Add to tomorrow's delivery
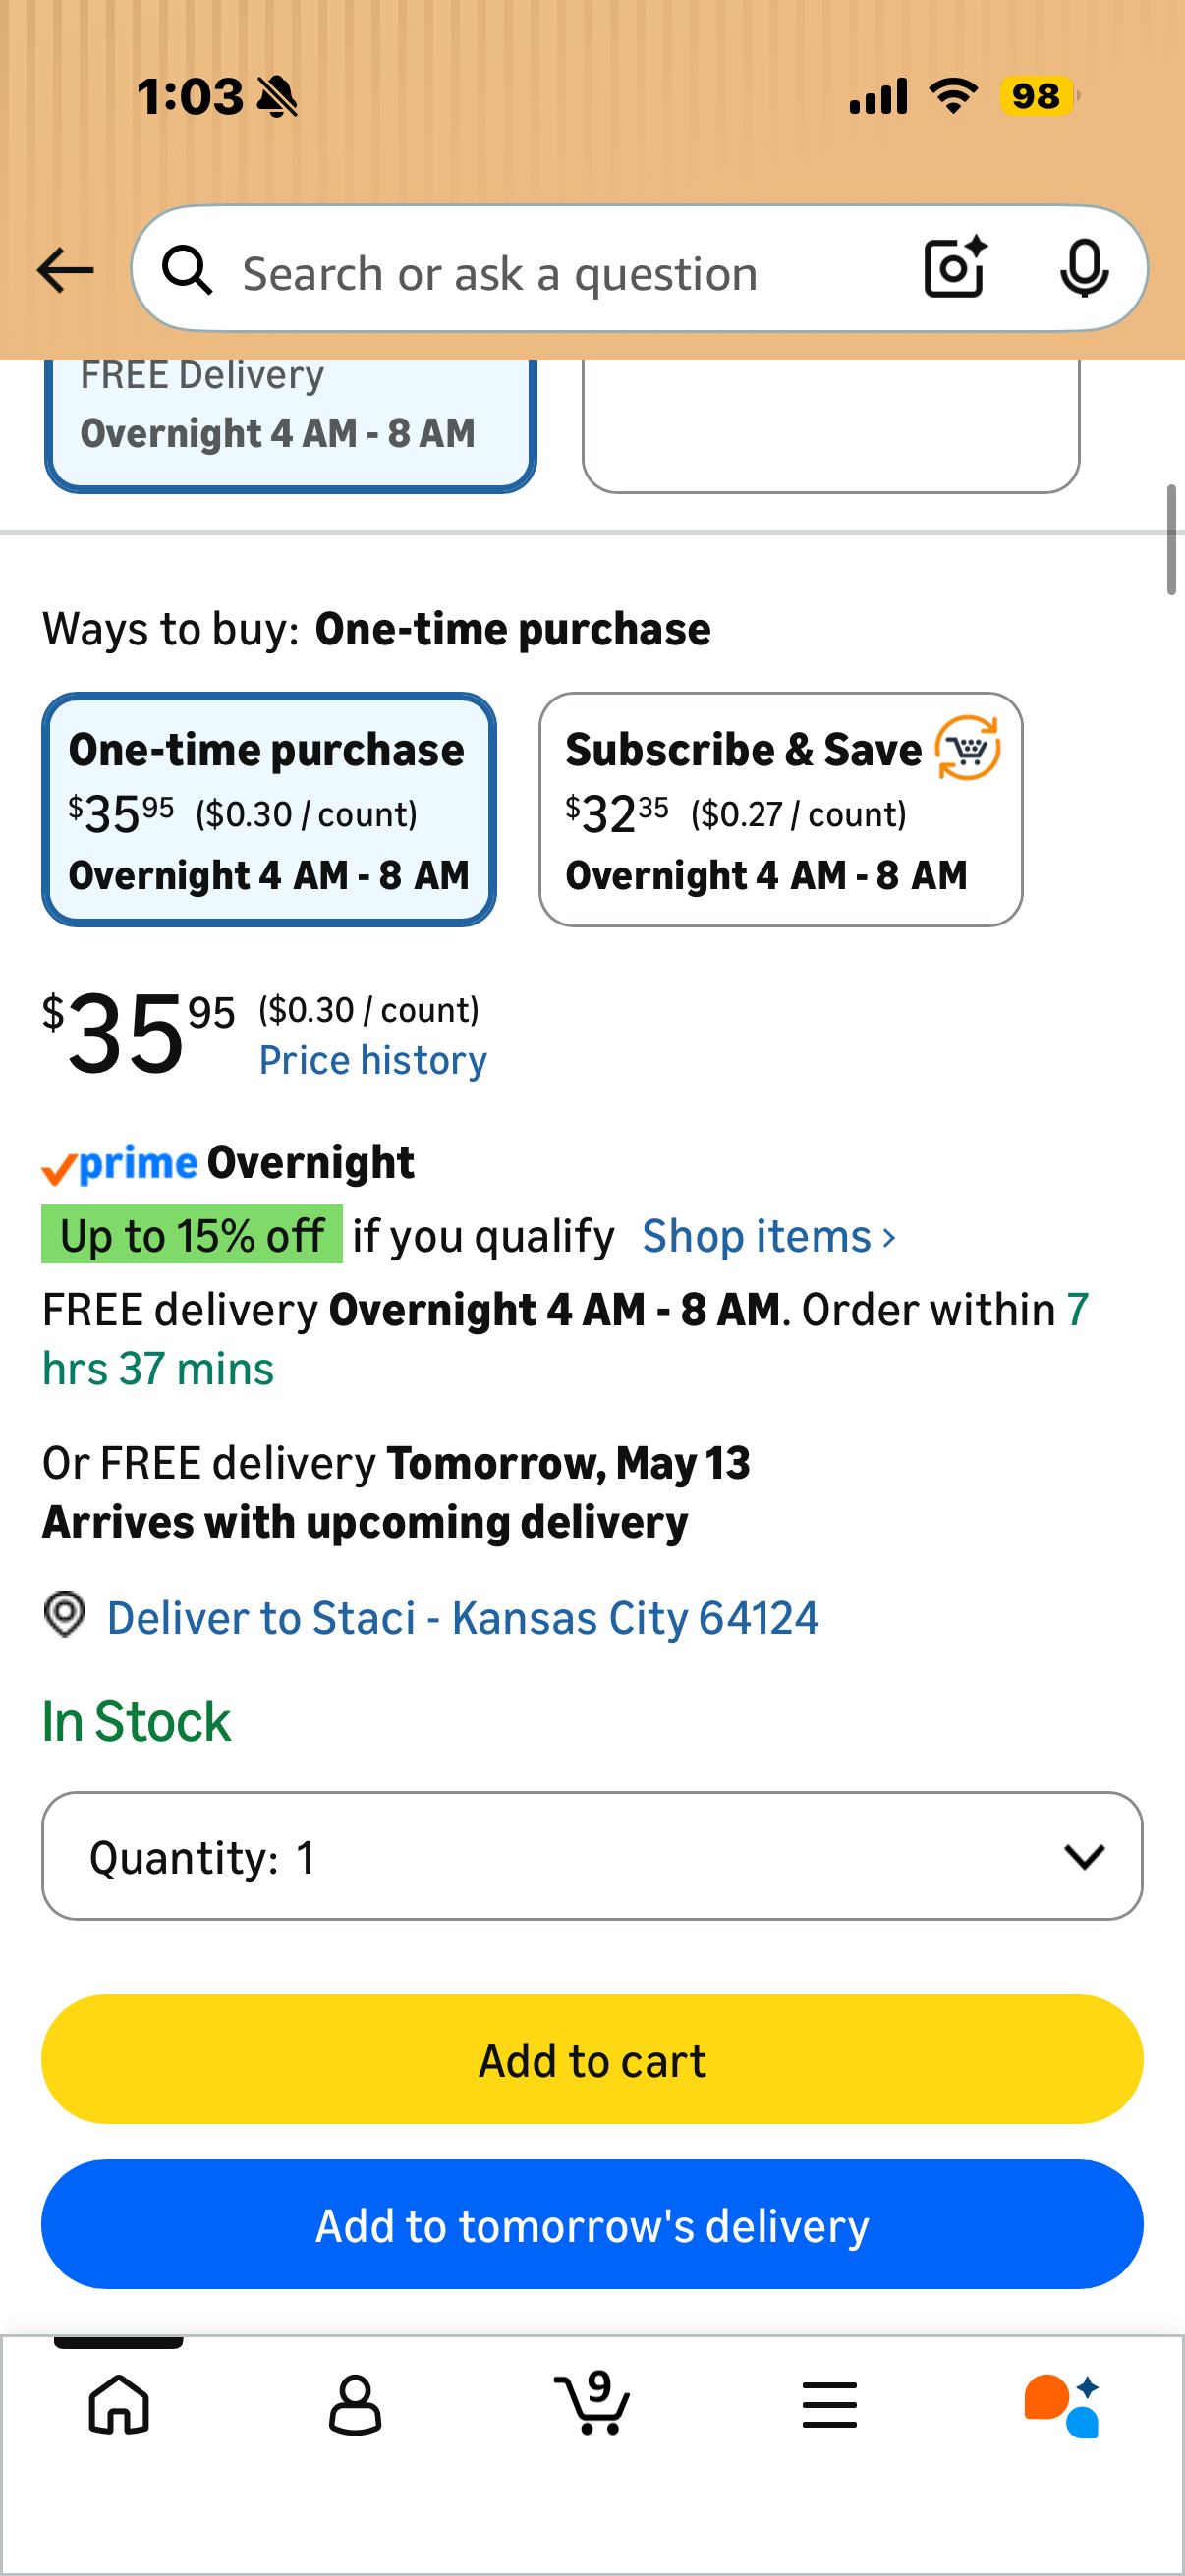The width and height of the screenshot is (1185, 2576). pyautogui.click(x=592, y=2224)
